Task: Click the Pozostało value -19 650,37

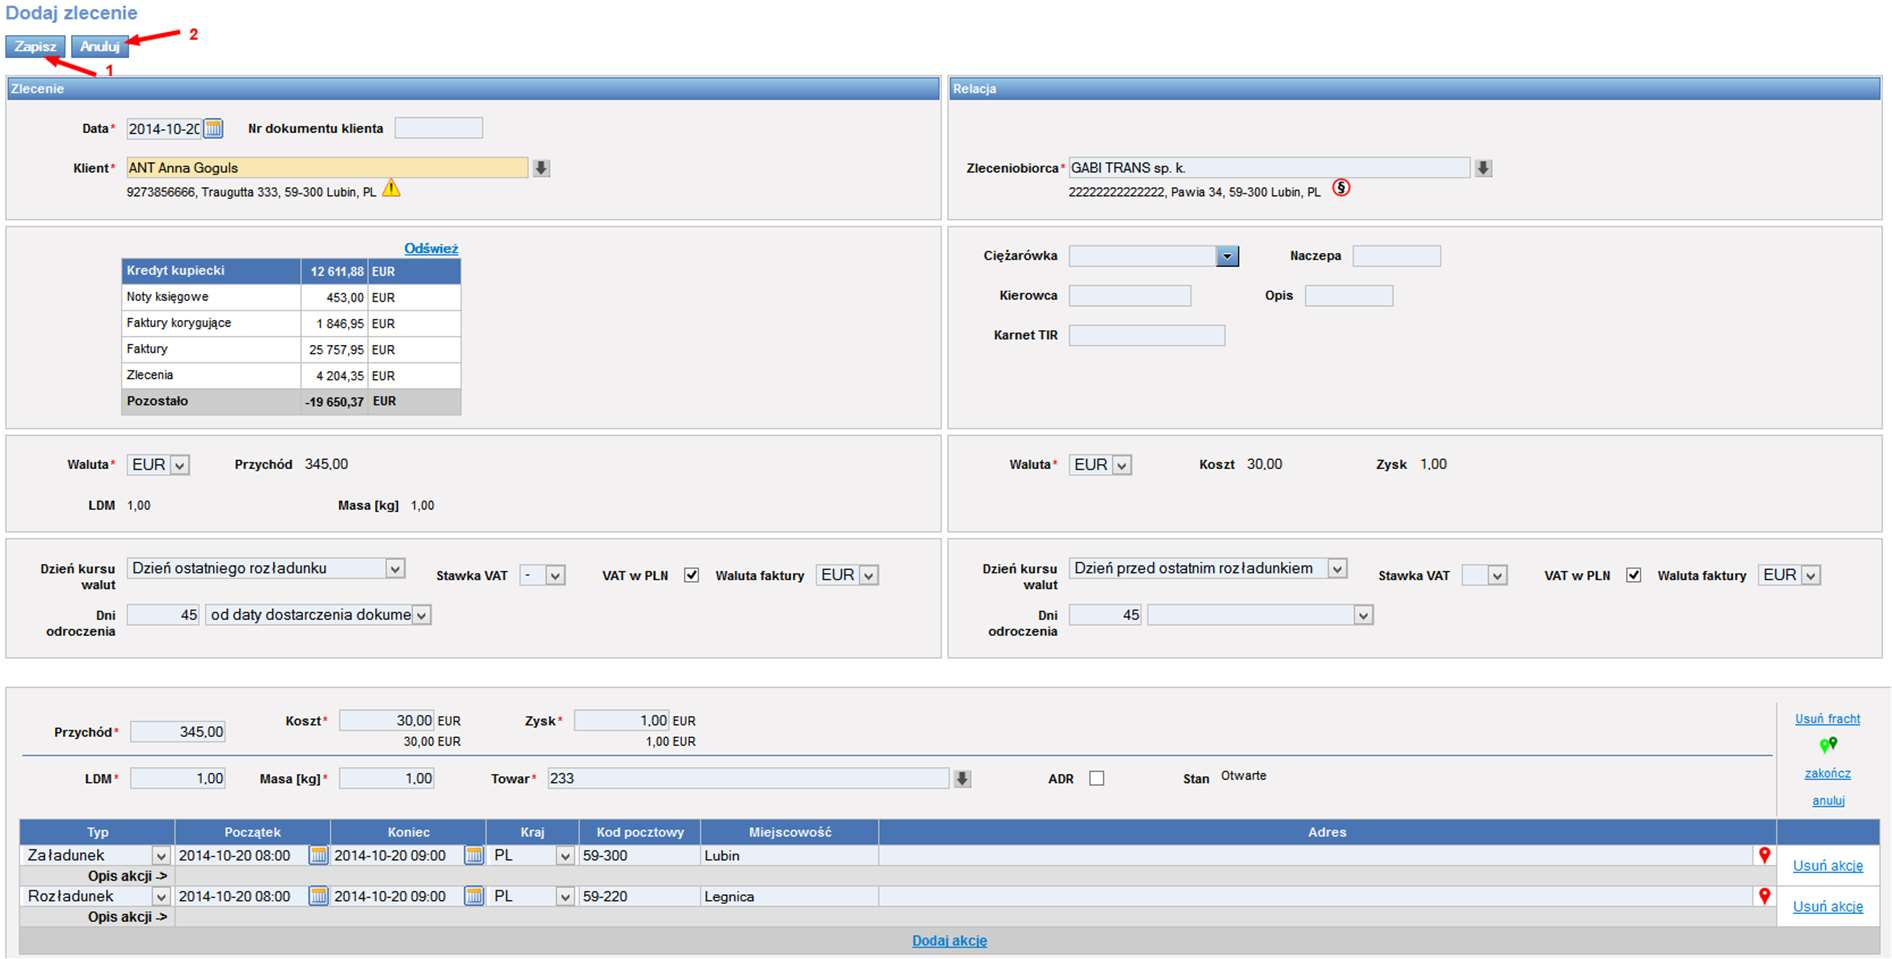Action: (x=335, y=402)
